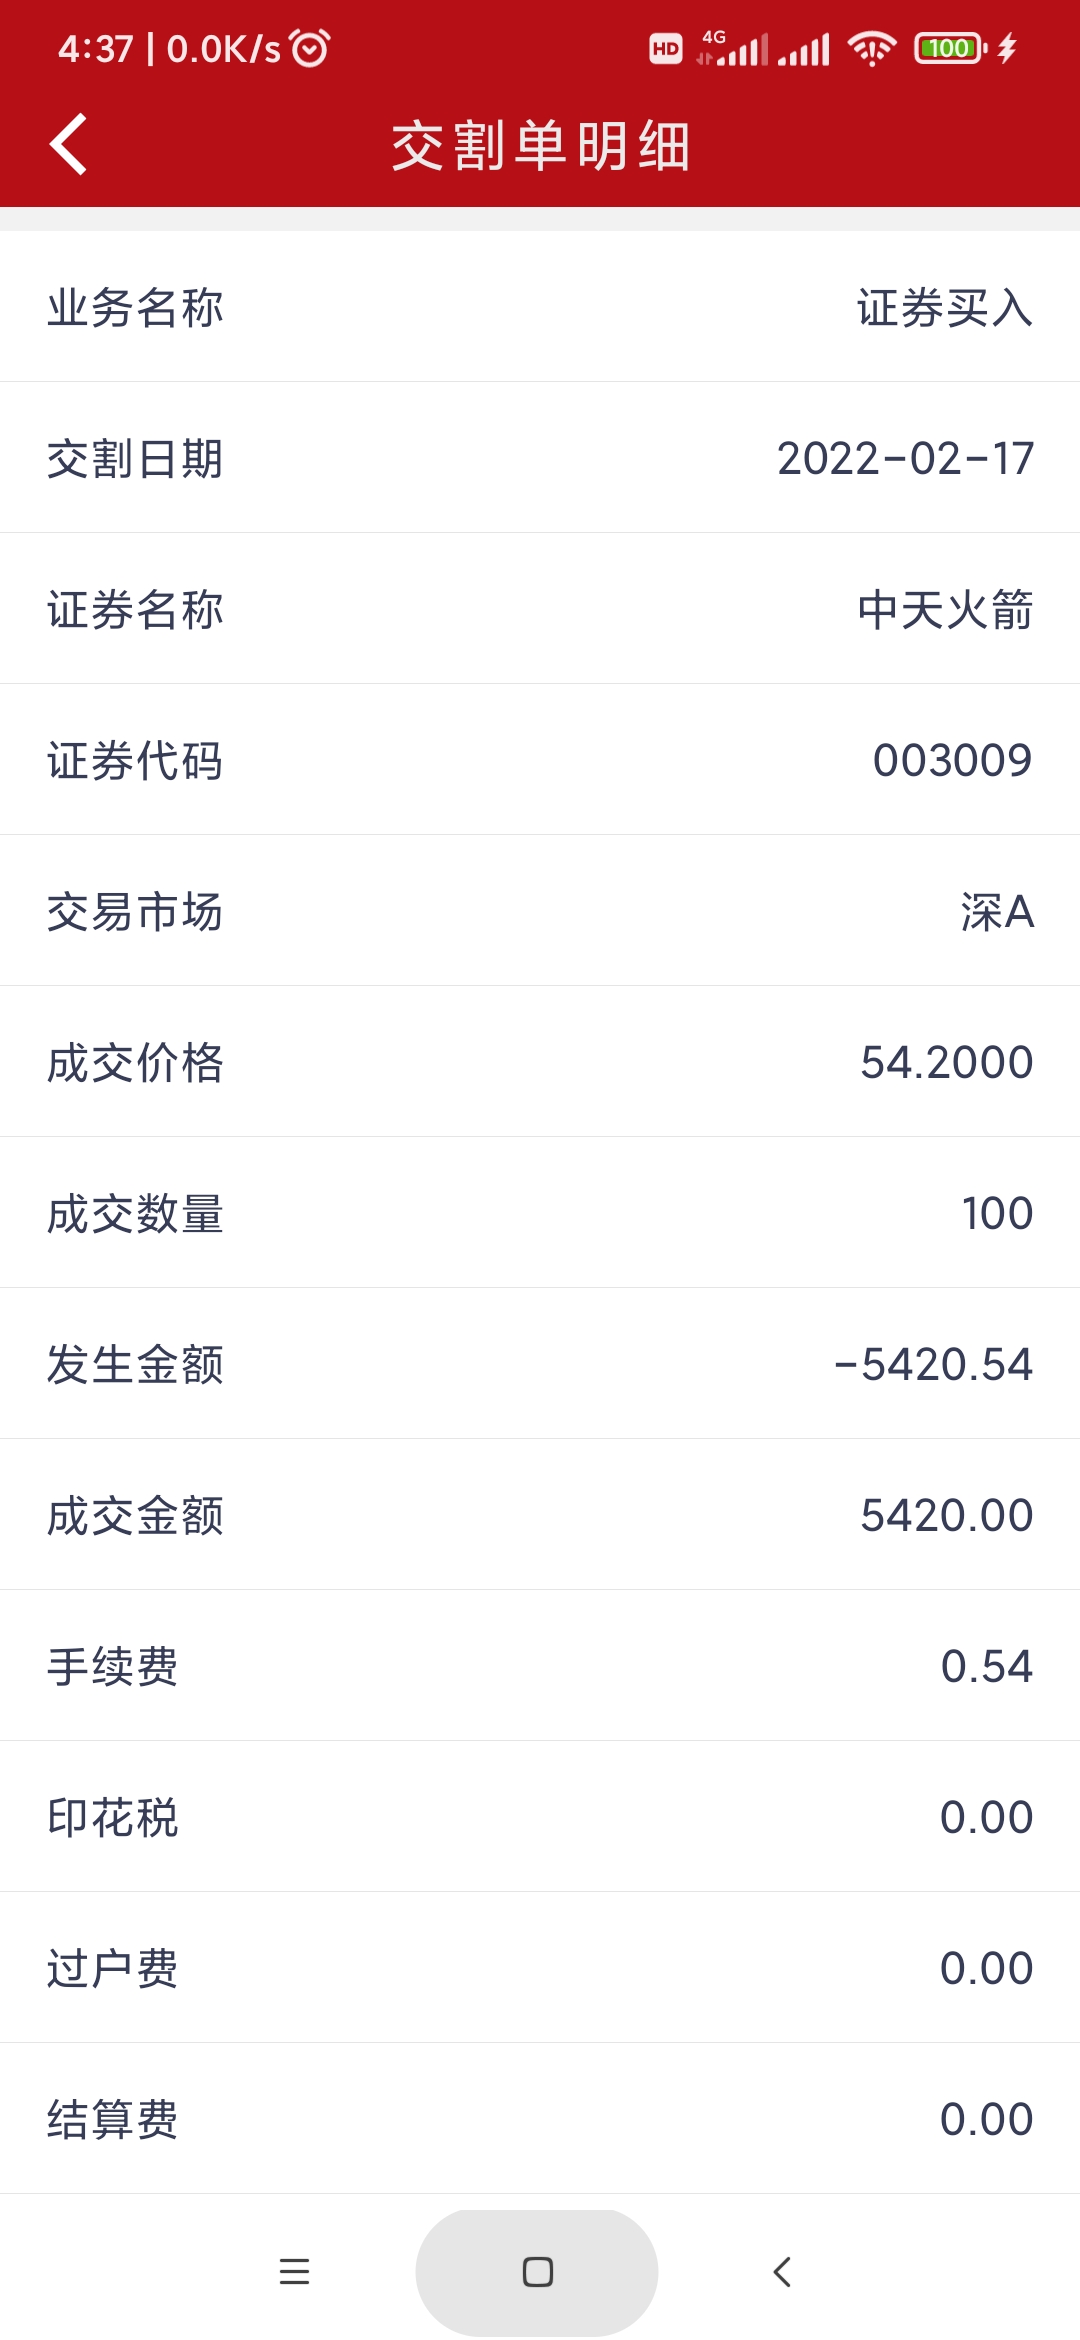Open the Android recent apps menu icon
Screen dimensions: 1080x2340
[294, 2272]
